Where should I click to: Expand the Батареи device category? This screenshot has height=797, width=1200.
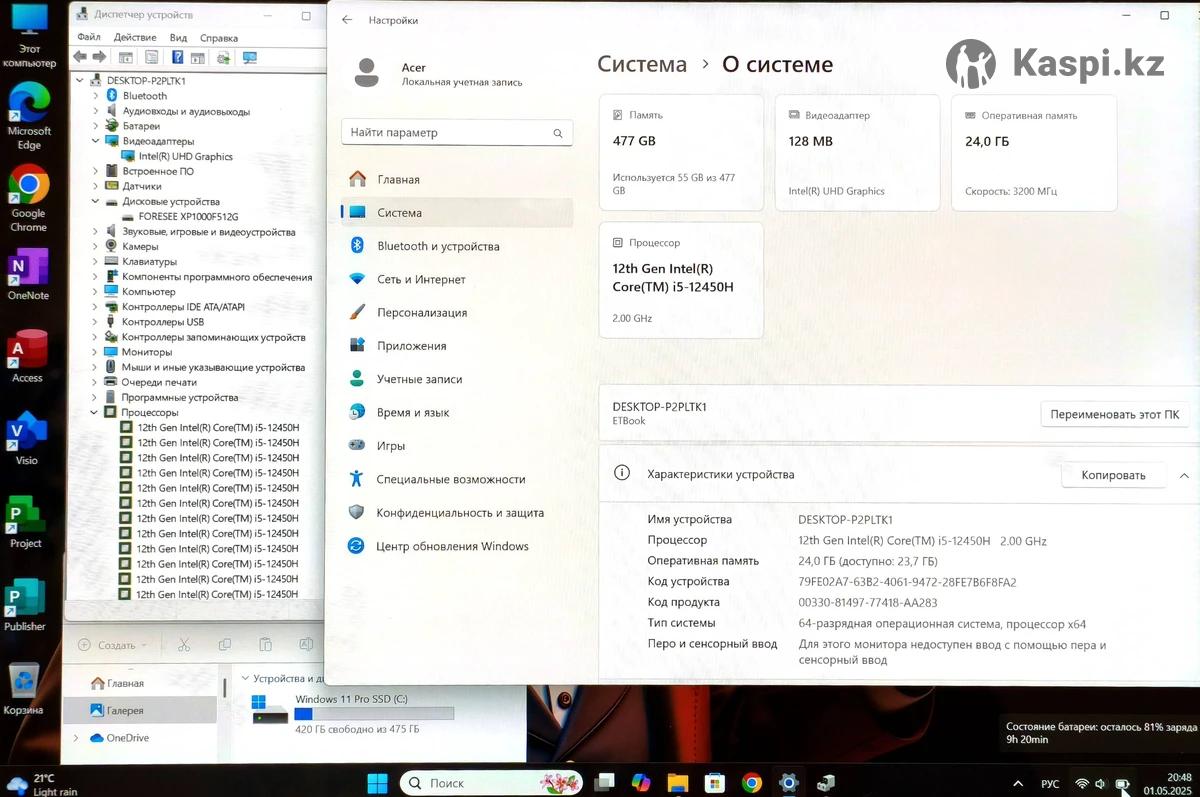(x=96, y=126)
